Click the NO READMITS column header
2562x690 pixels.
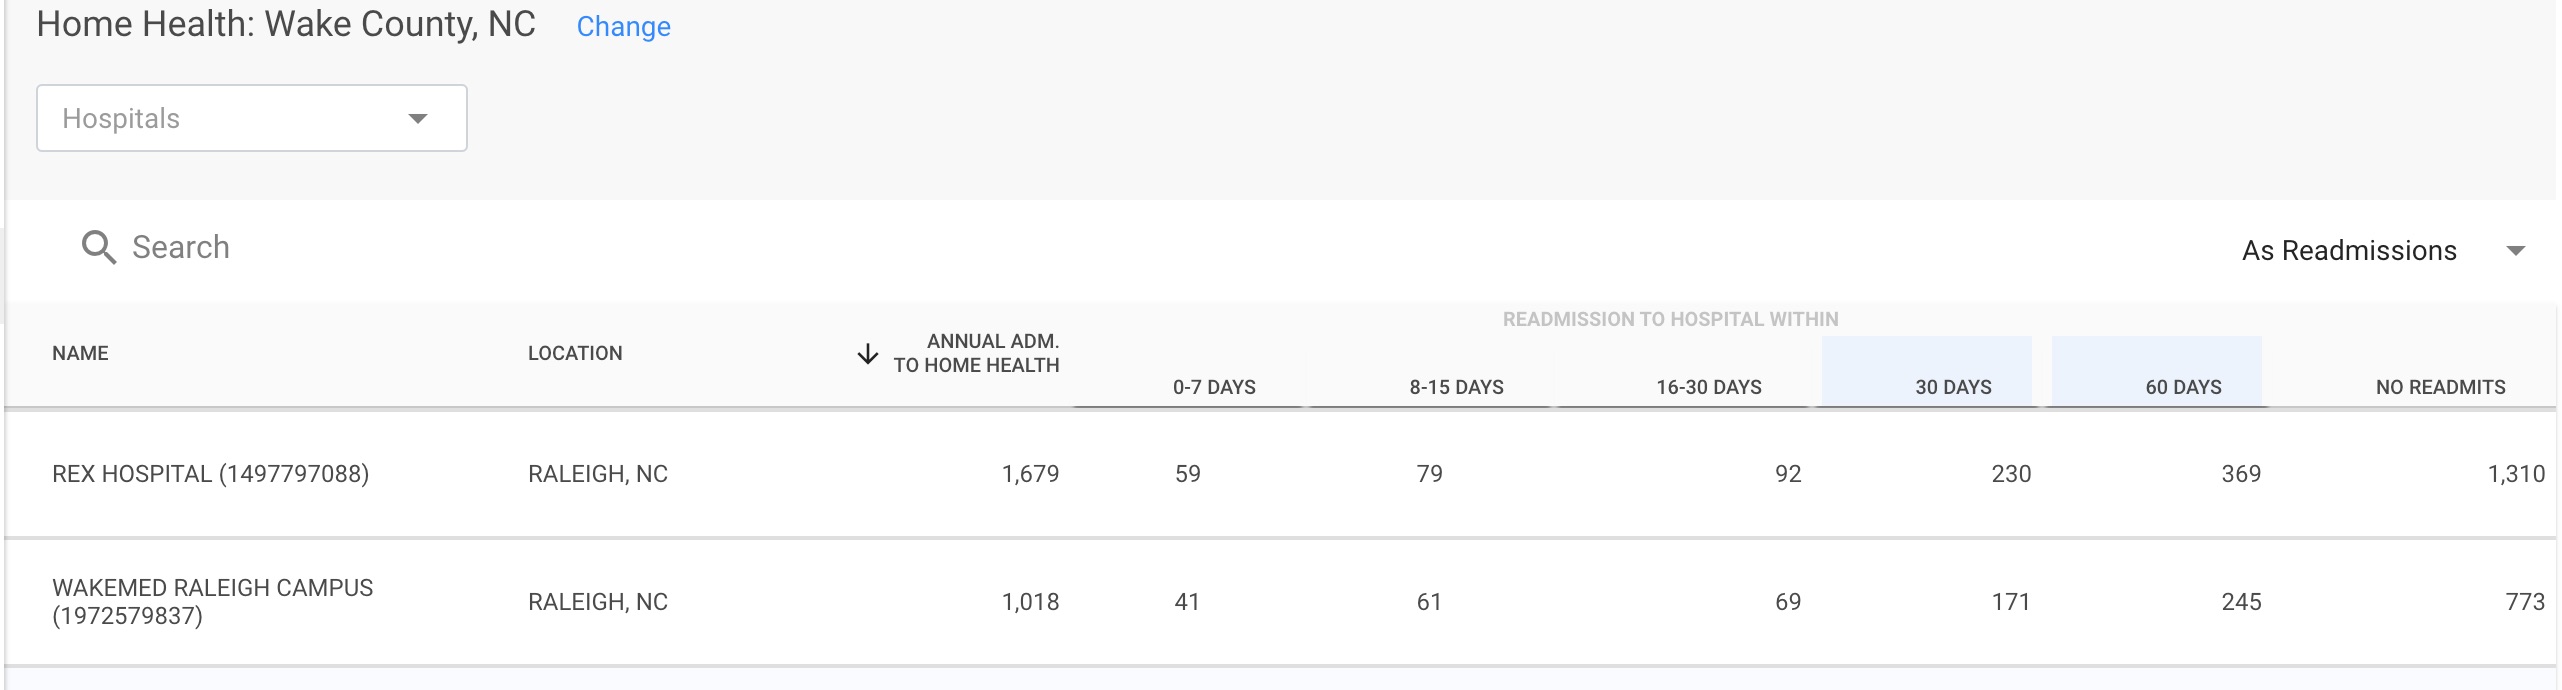tap(2441, 387)
